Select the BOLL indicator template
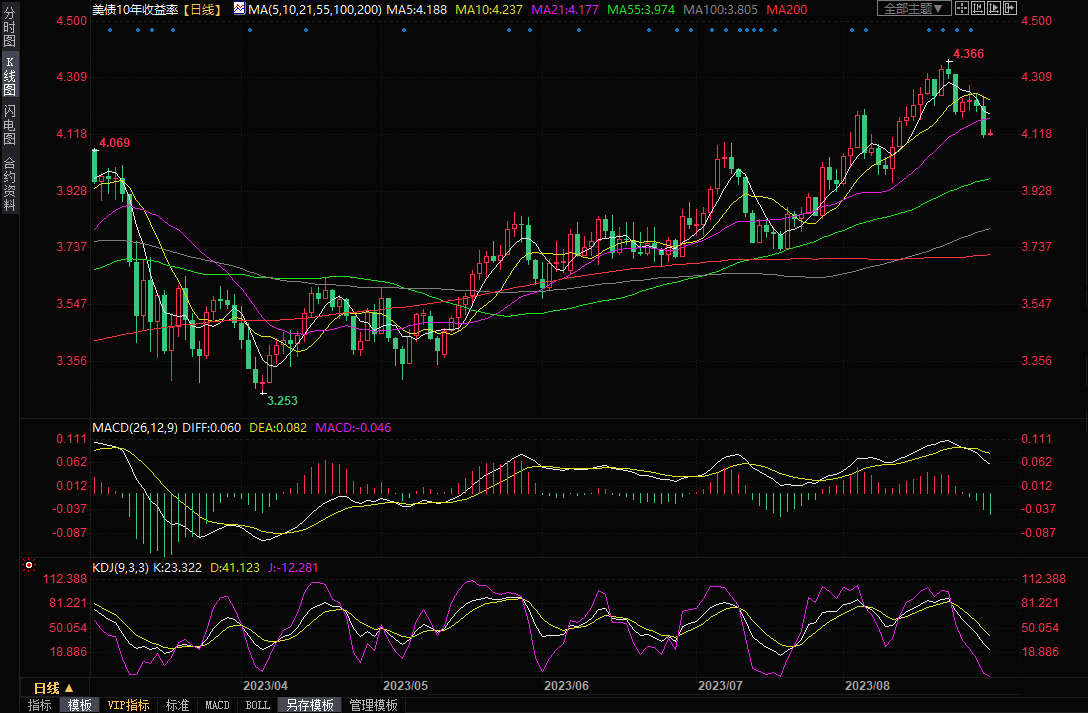Viewport: 1088px width, 713px height. click(x=257, y=705)
